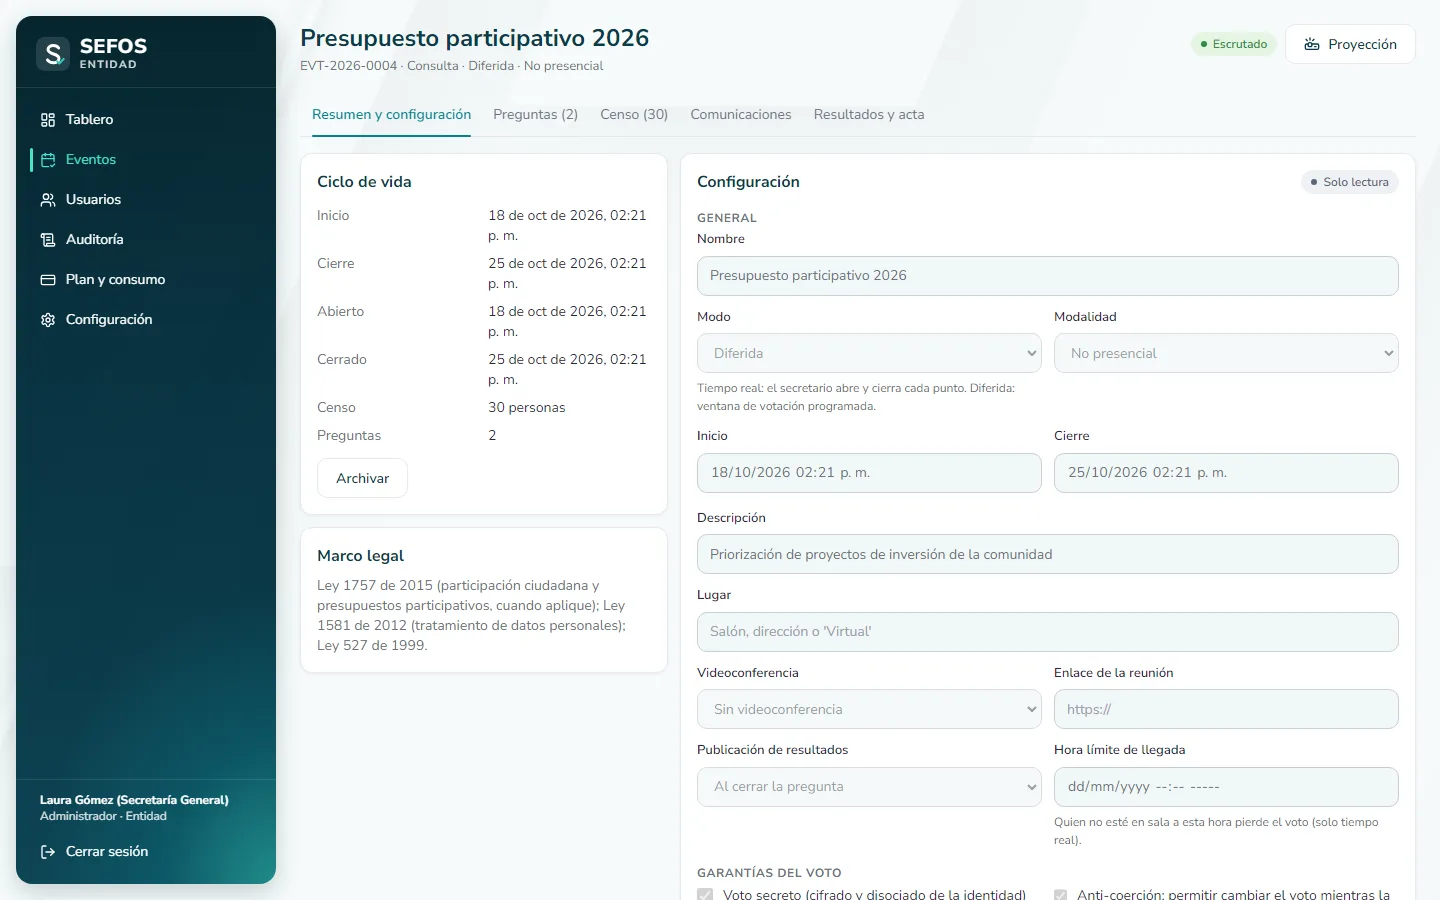Click the user name Laura Gómez
This screenshot has width=1440, height=900.
pyautogui.click(x=134, y=800)
